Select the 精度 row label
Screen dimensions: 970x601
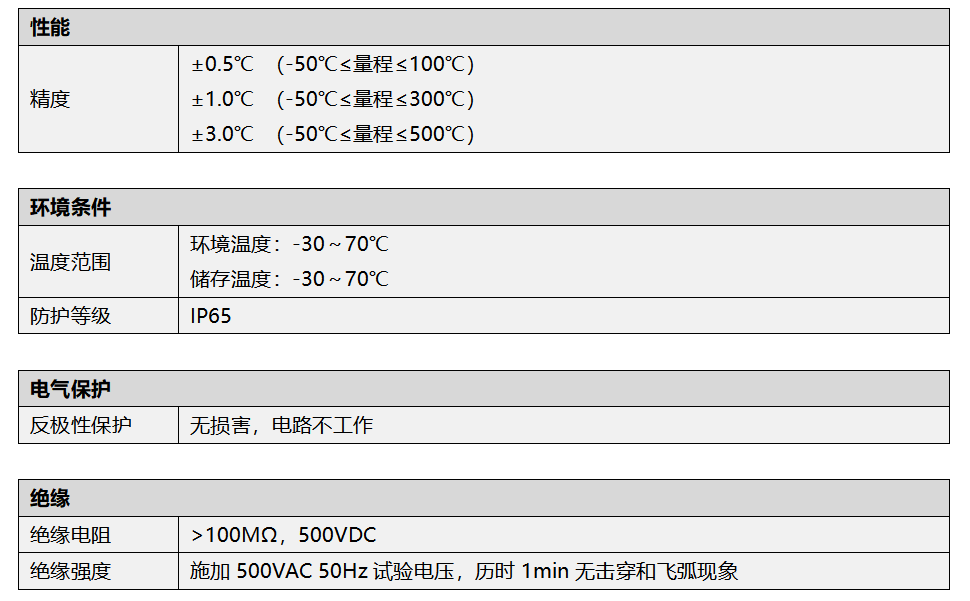pyautogui.click(x=50, y=99)
